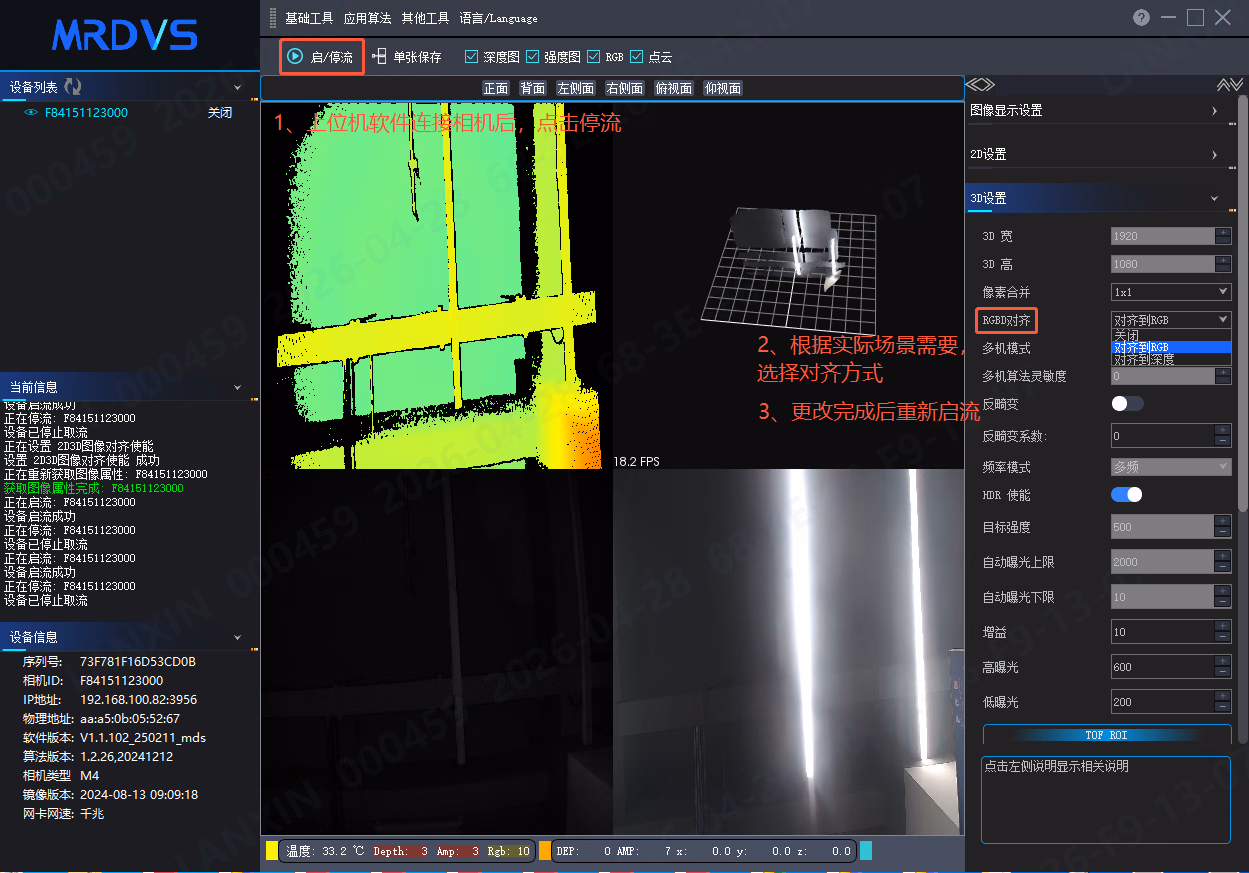
Task: Click the double-diamond icon atop settings panel
Action: click(x=980, y=85)
